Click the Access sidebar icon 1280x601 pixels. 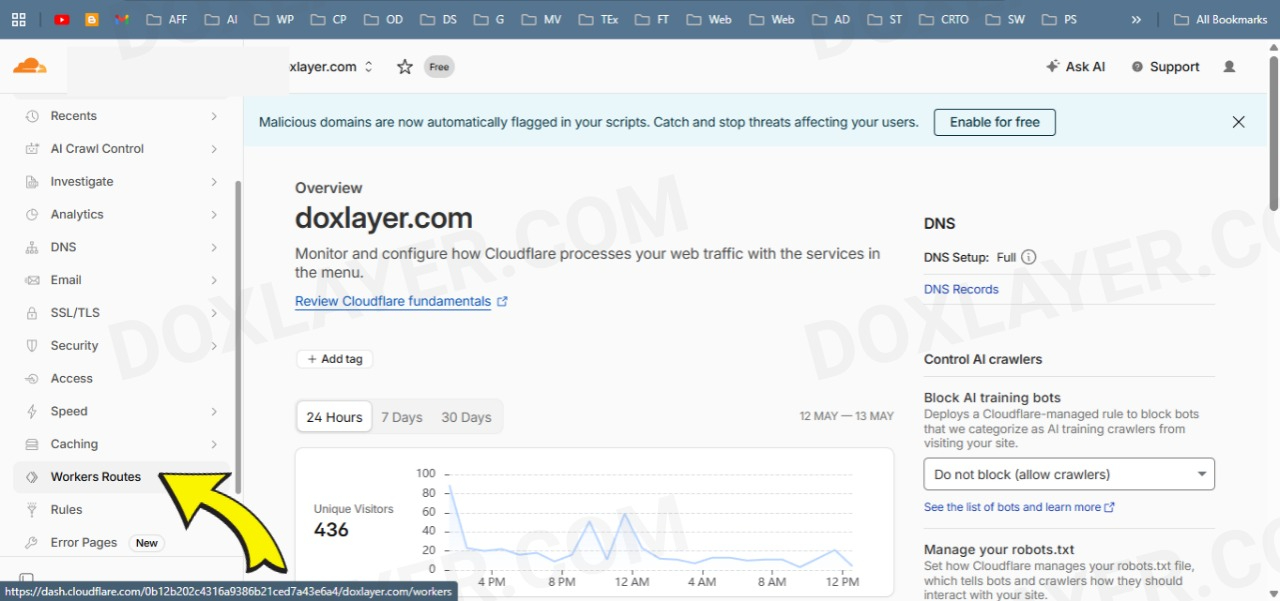pos(32,379)
